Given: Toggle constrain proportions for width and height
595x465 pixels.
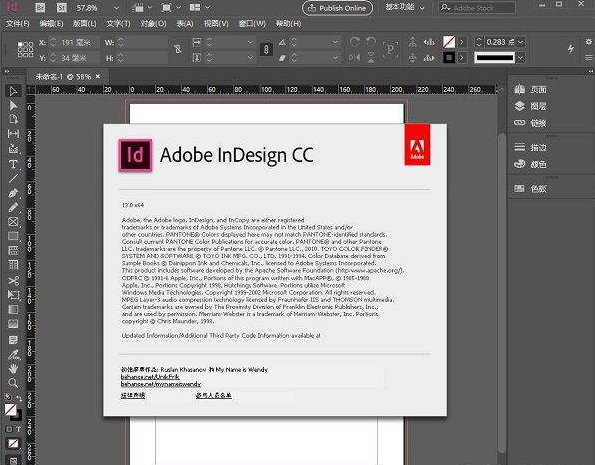Looking at the screenshot, I should click(x=178, y=49).
